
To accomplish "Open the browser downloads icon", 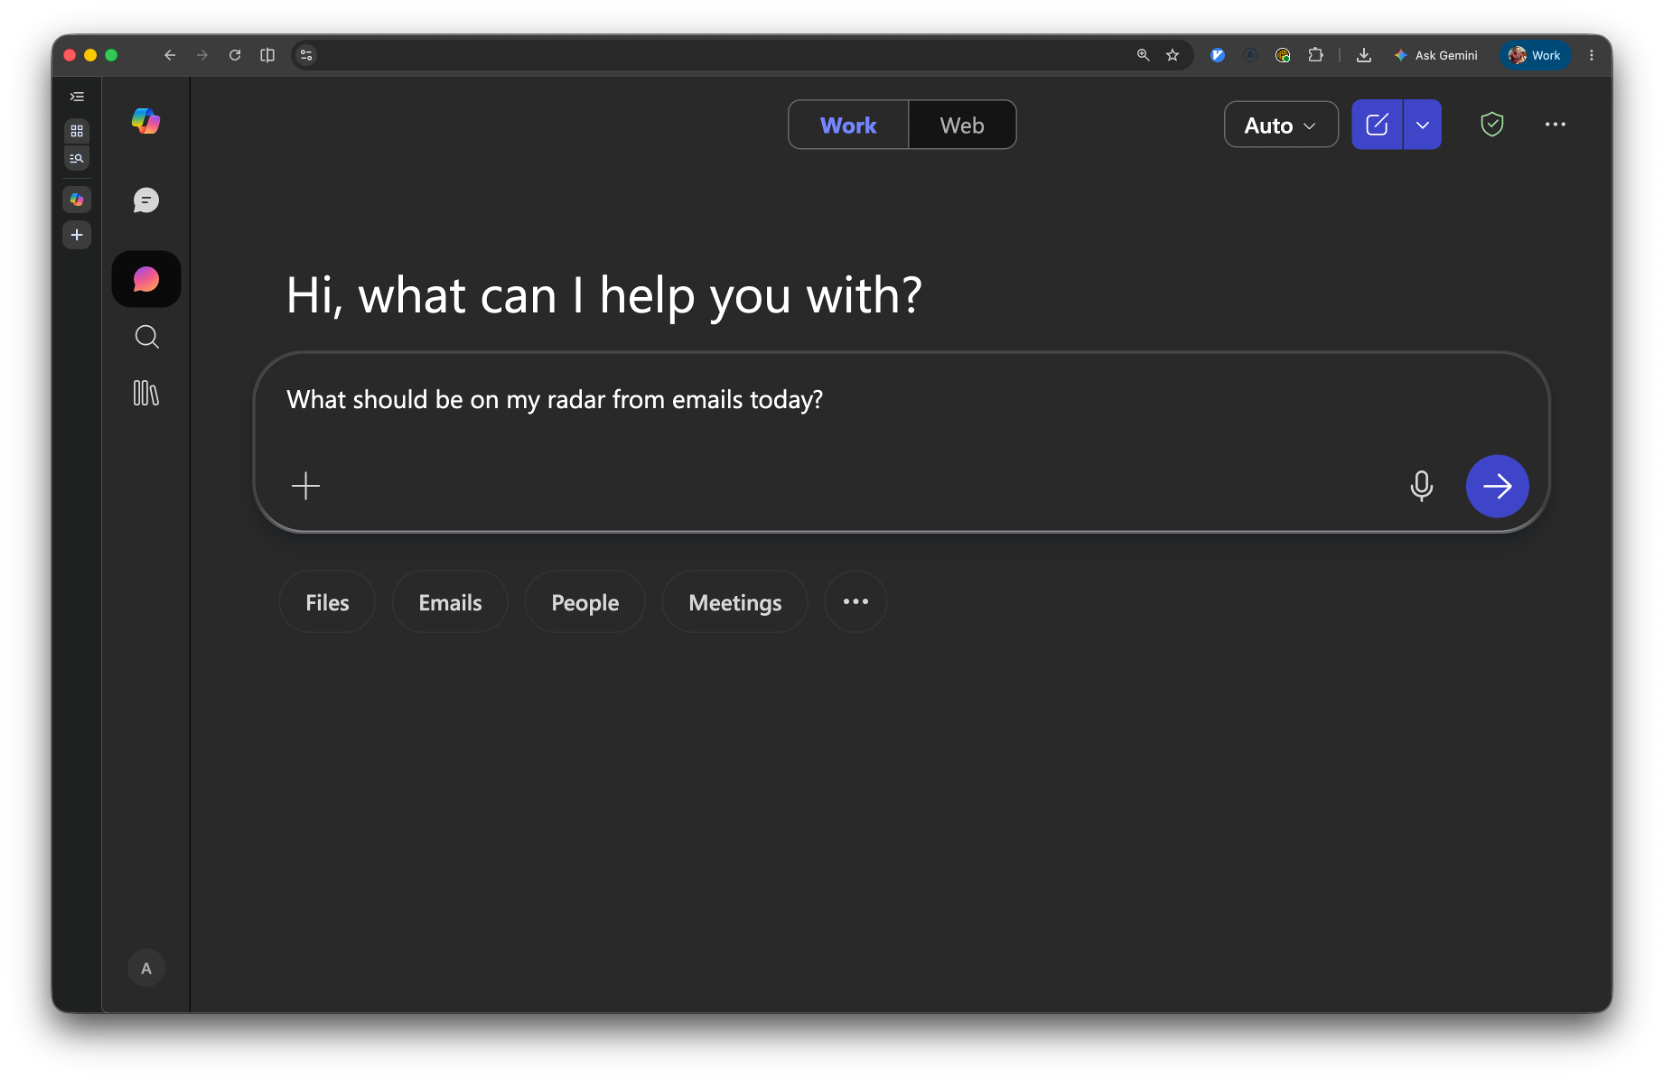I will tap(1364, 55).
